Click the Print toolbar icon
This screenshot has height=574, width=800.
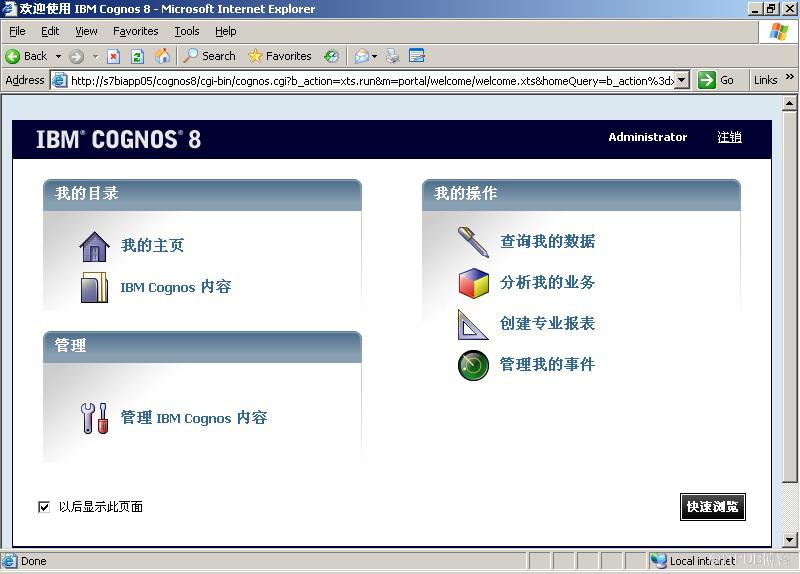(392, 56)
